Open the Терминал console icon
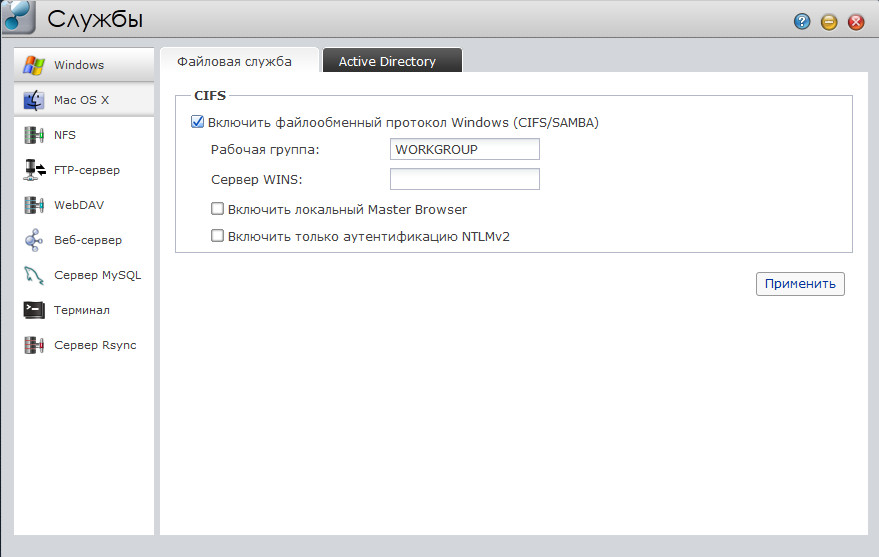879x557 pixels. (35, 310)
